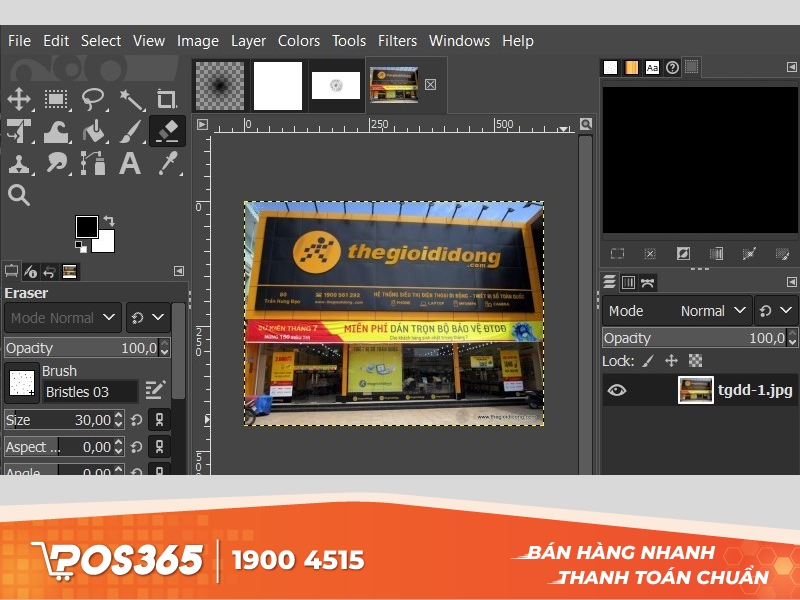Adjust the layer Opacity slider

coord(695,338)
